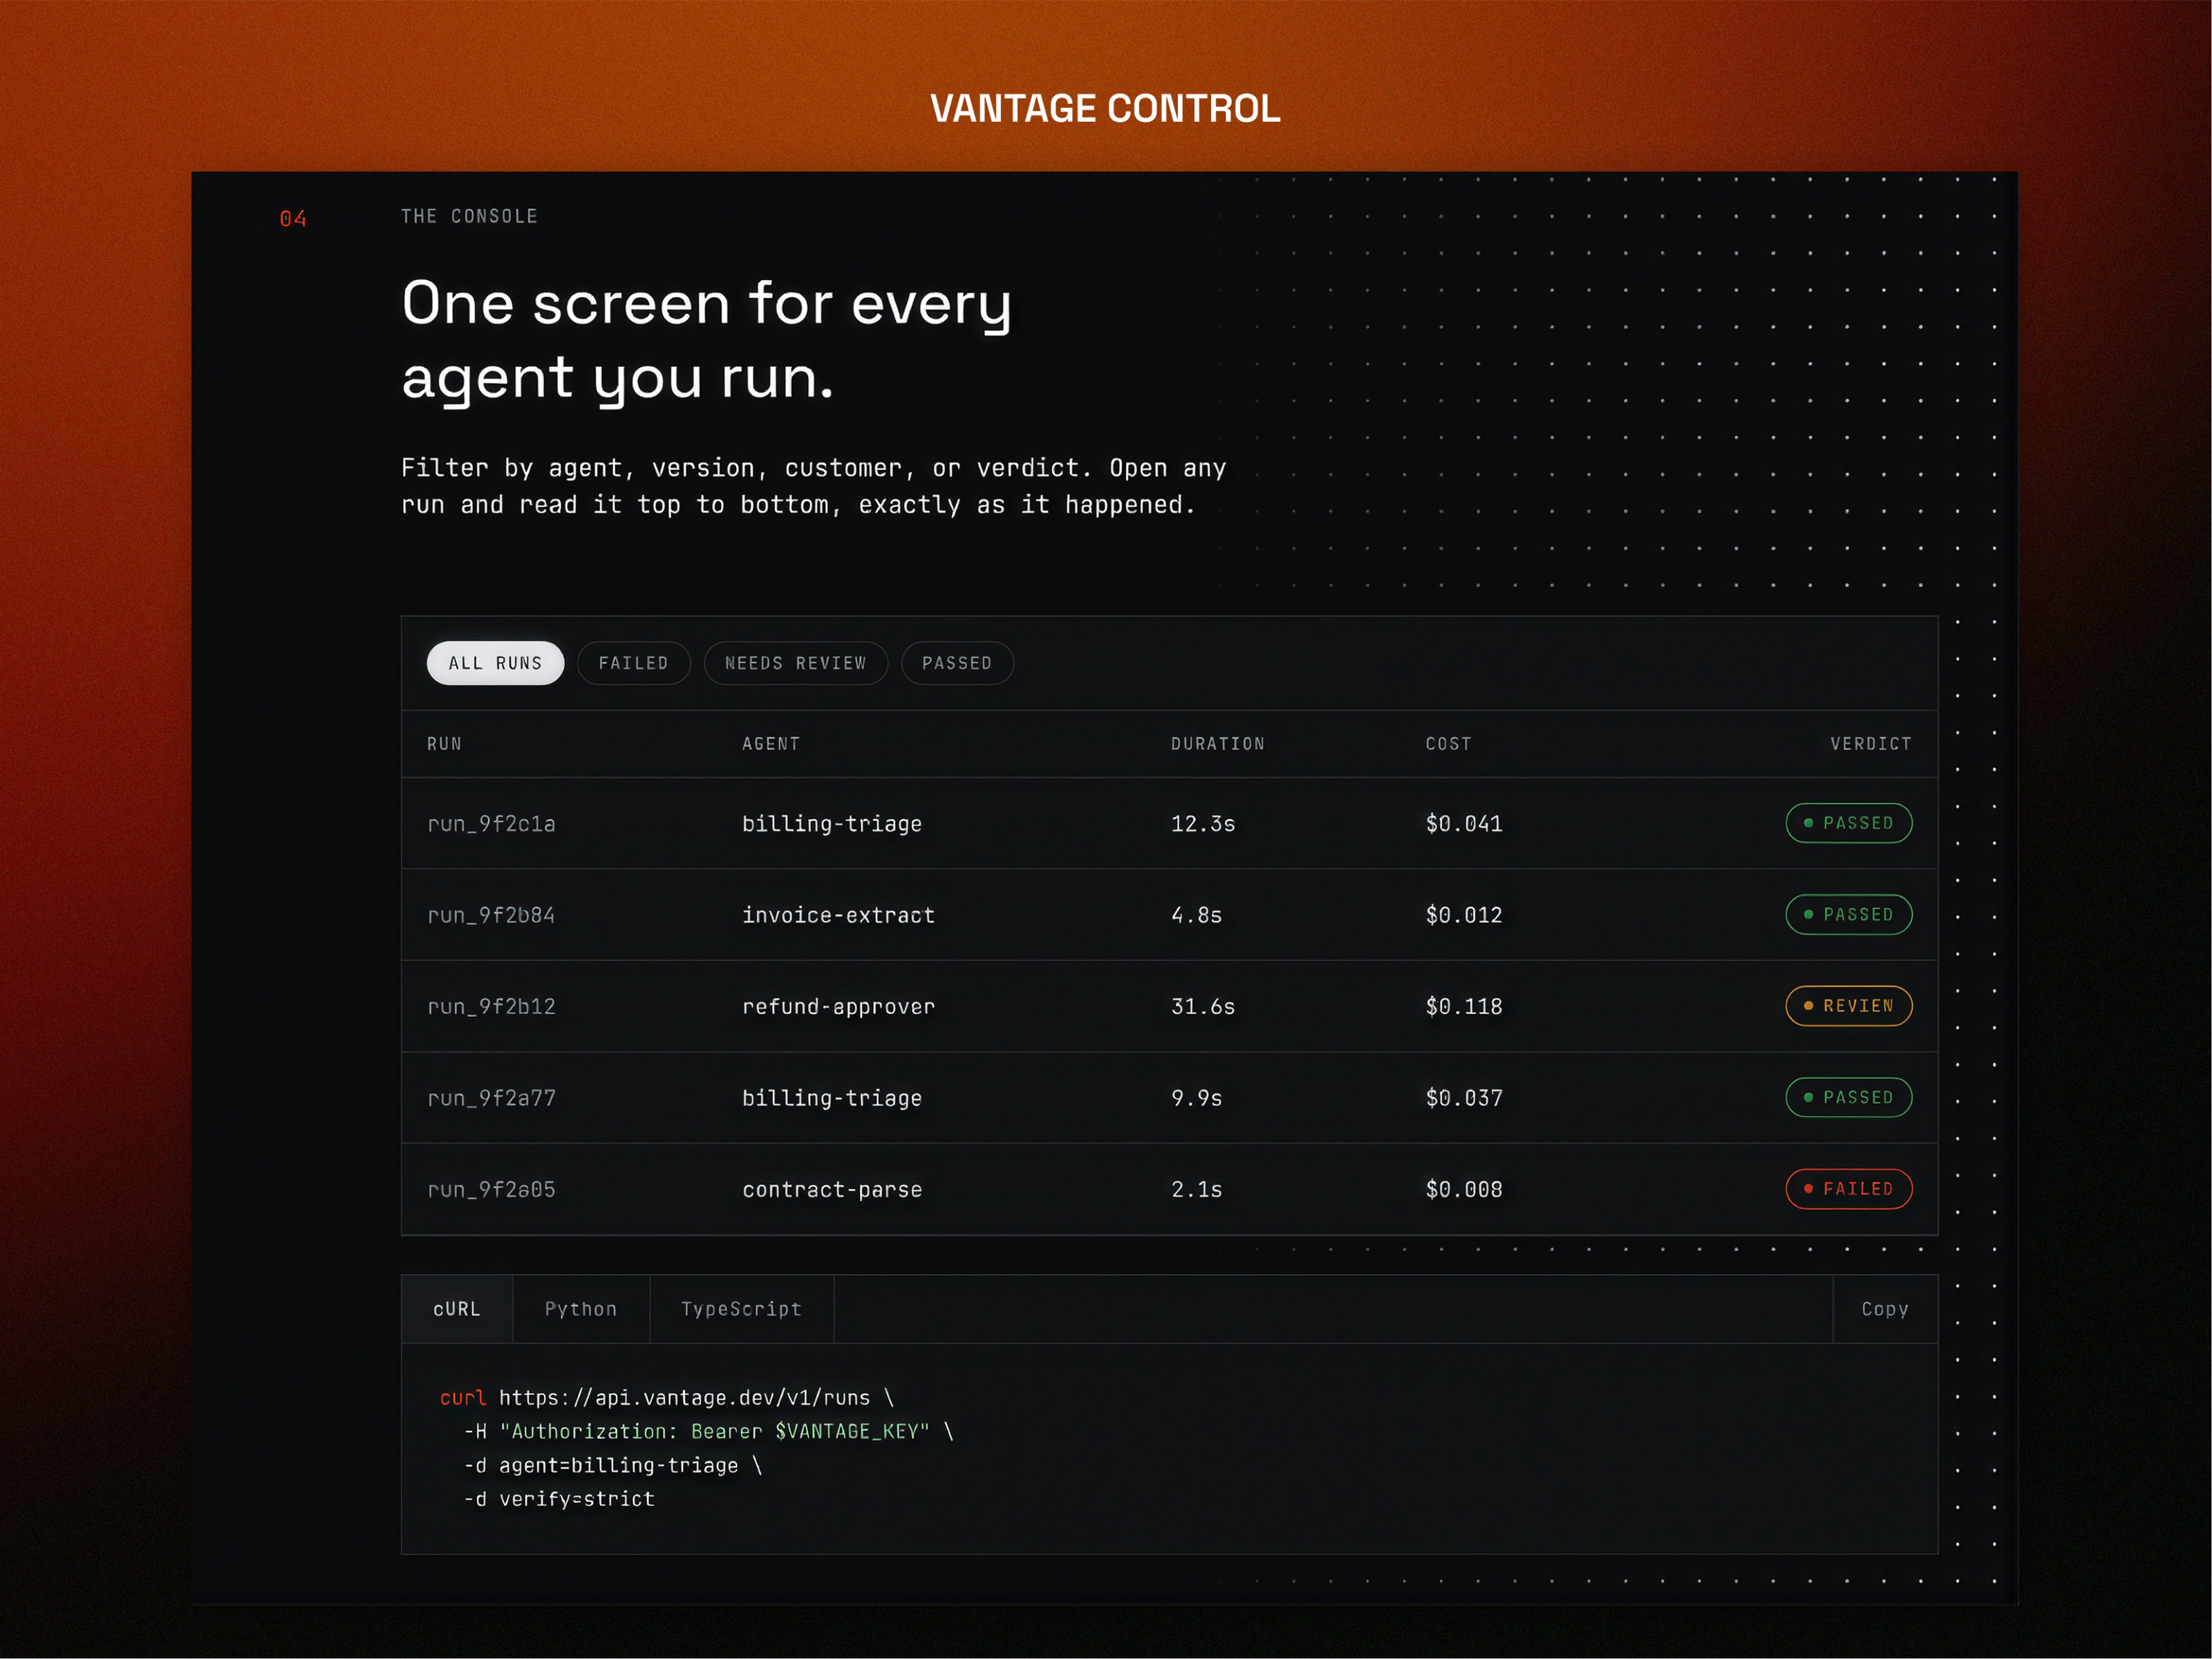Click the Authorization Bearer header string
The image size is (2212, 1659).
pyautogui.click(x=714, y=1431)
